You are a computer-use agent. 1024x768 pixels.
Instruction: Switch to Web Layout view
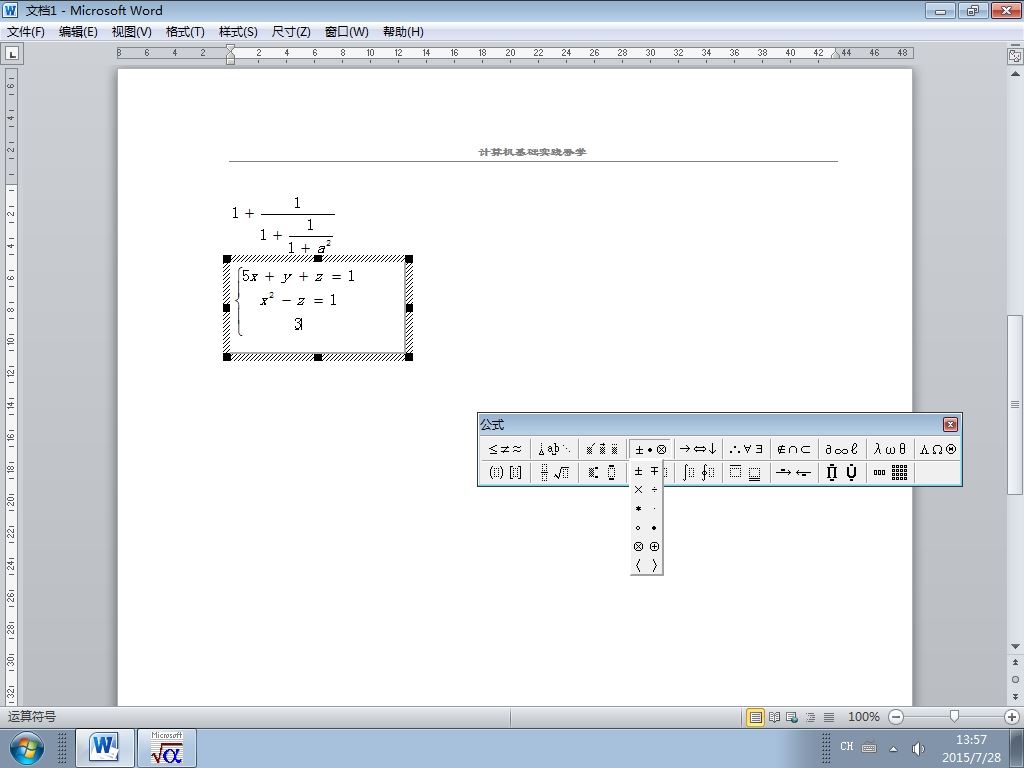pos(792,717)
